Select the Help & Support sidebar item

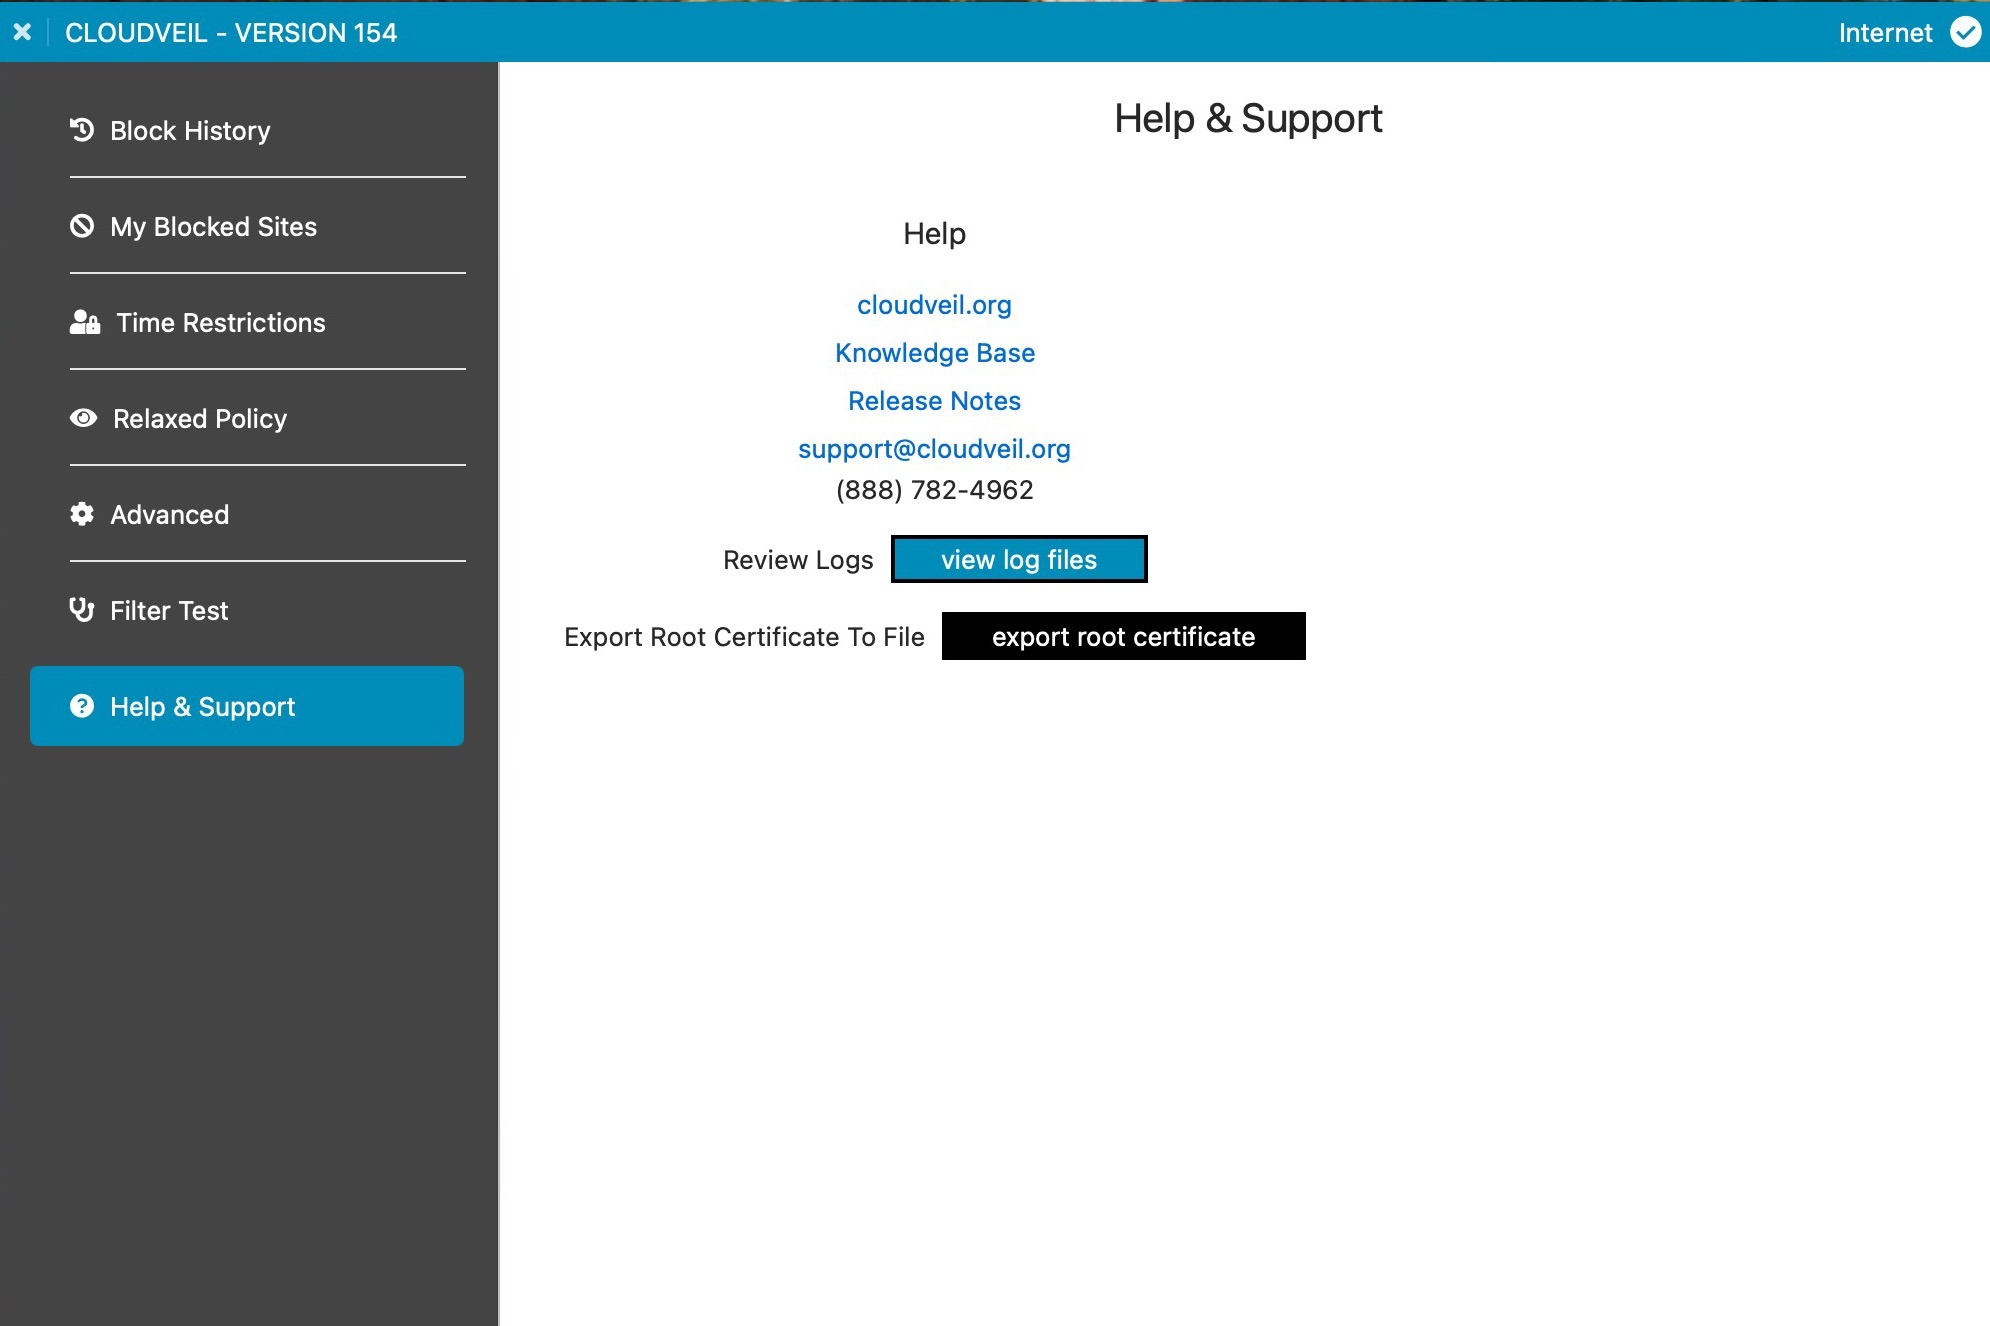[247, 706]
